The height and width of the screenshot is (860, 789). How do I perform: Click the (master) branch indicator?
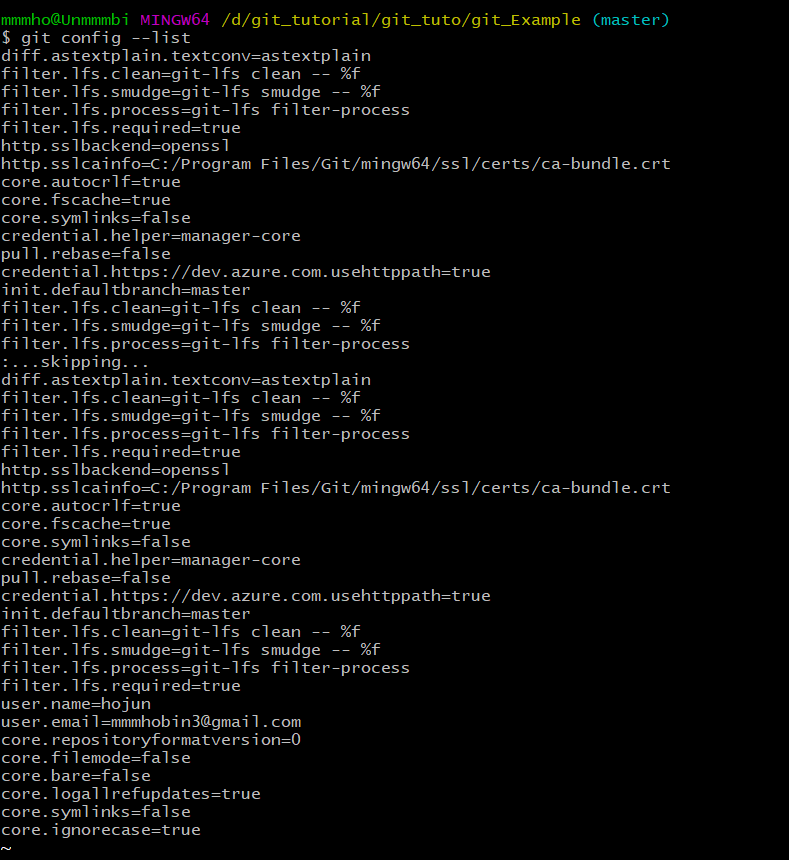tap(631, 20)
